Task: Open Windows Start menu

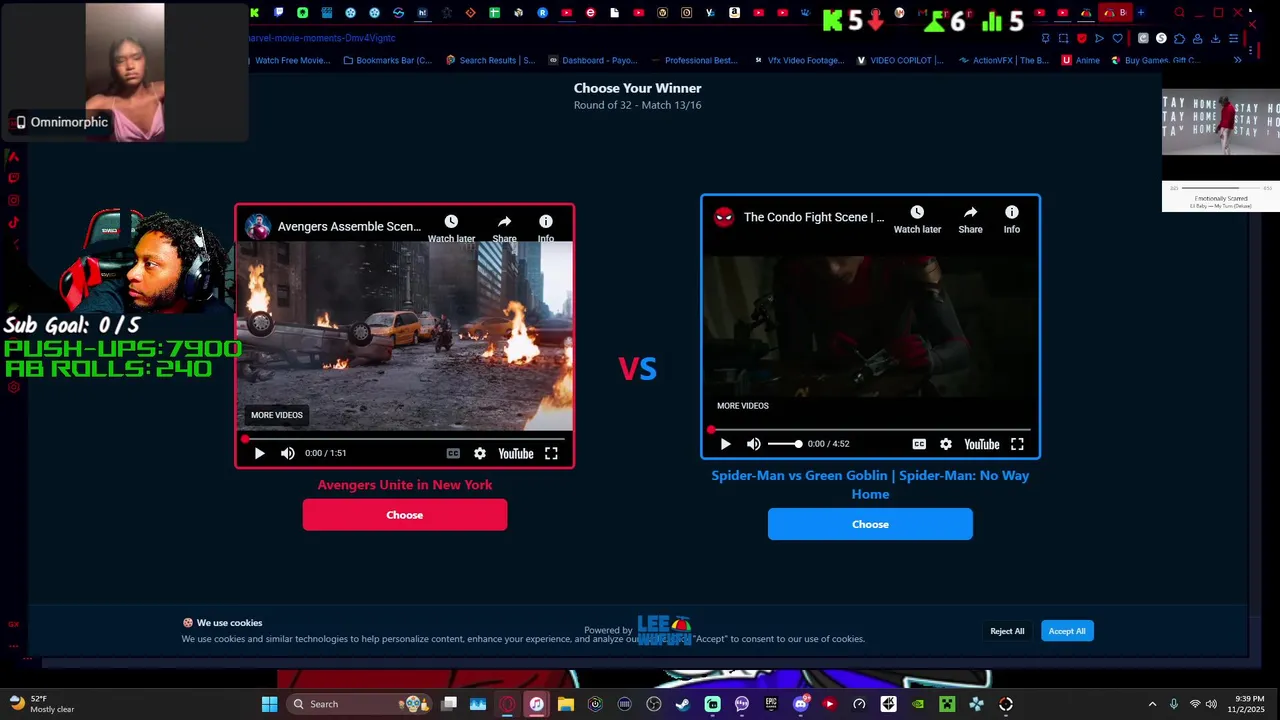Action: pyautogui.click(x=269, y=704)
